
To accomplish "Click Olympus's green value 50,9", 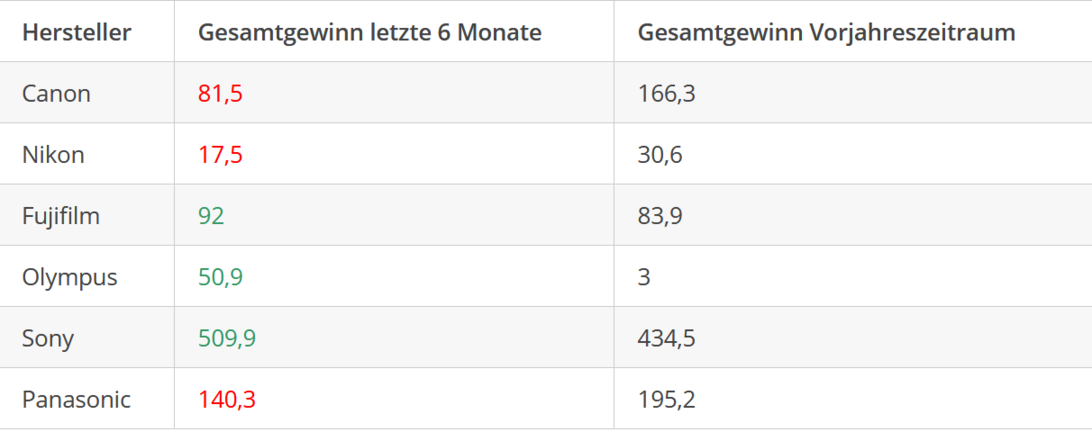I will click(220, 277).
